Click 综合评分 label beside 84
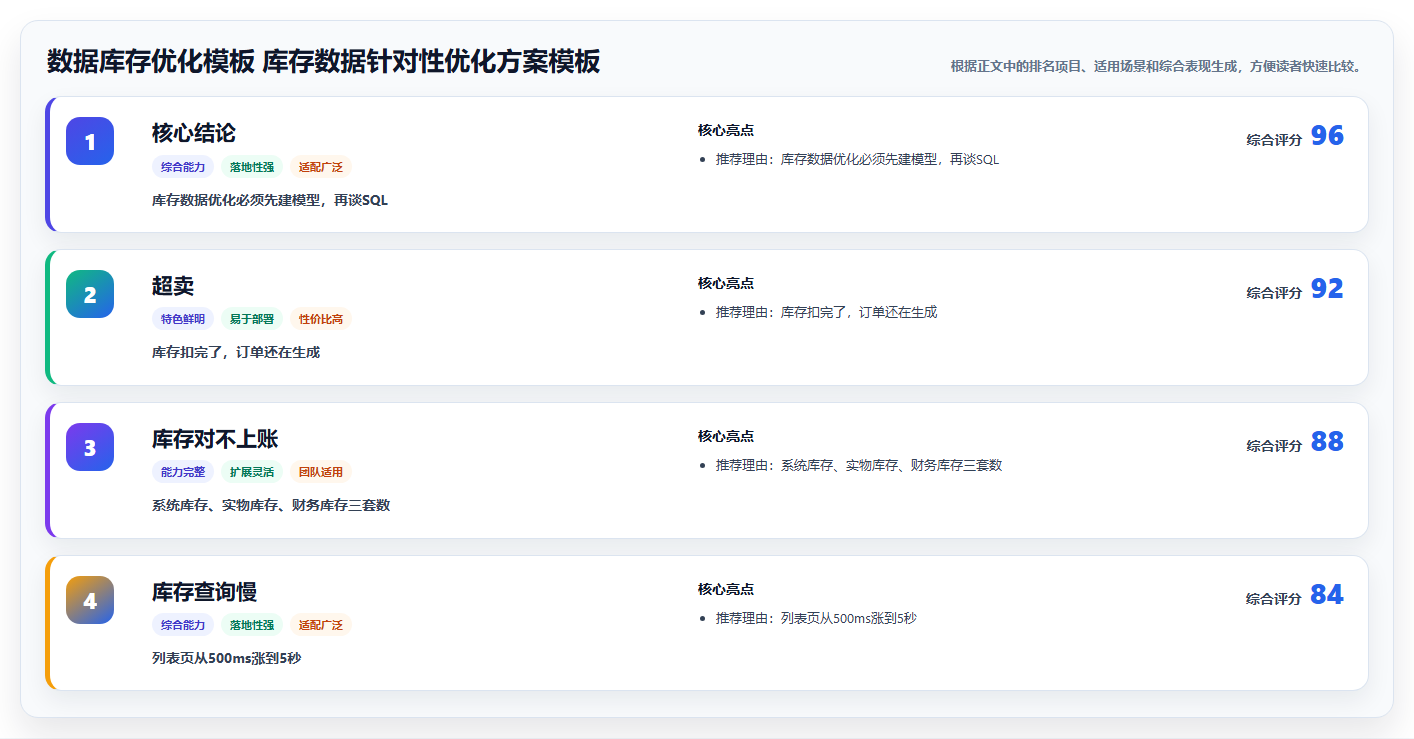 tap(1274, 599)
